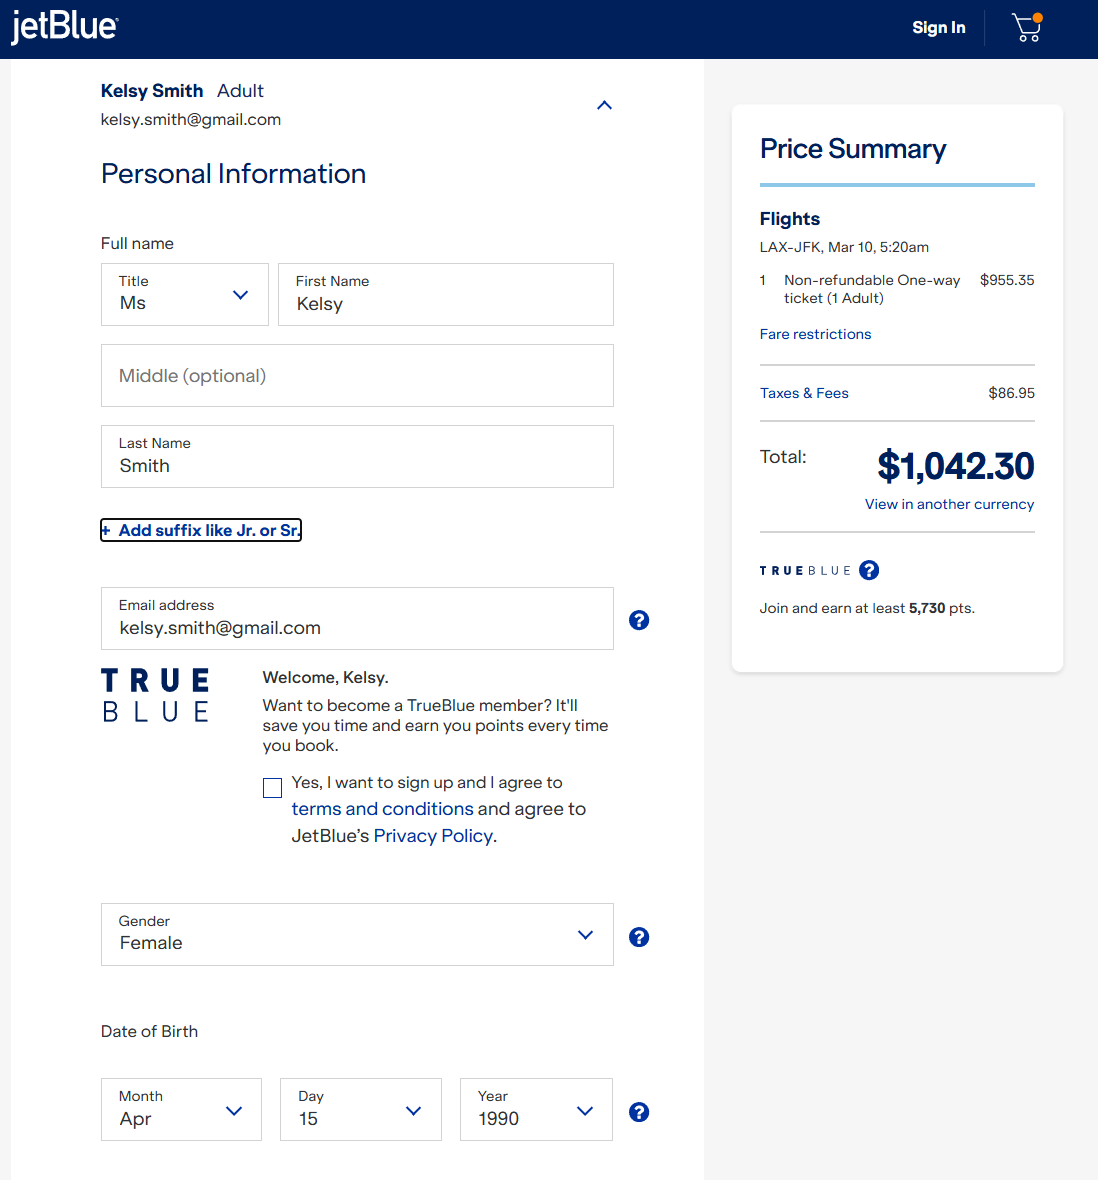
Task: Click the Middle name input field
Action: click(x=357, y=376)
